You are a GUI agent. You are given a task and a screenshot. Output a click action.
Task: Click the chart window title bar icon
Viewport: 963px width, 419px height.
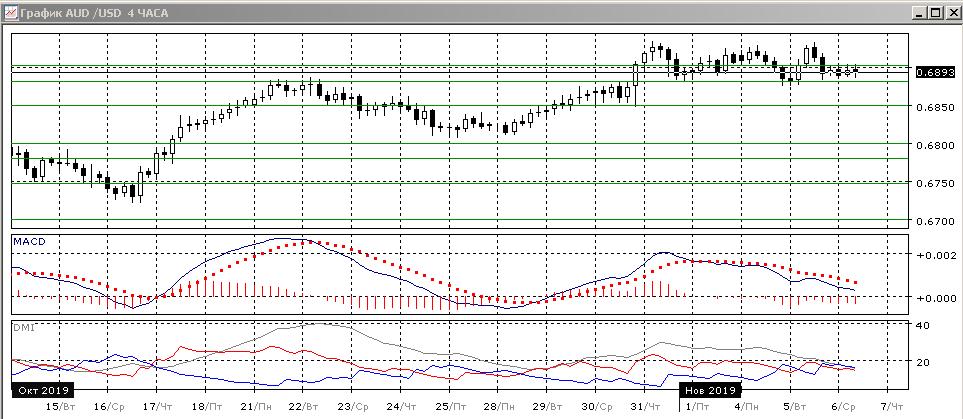[10, 12]
